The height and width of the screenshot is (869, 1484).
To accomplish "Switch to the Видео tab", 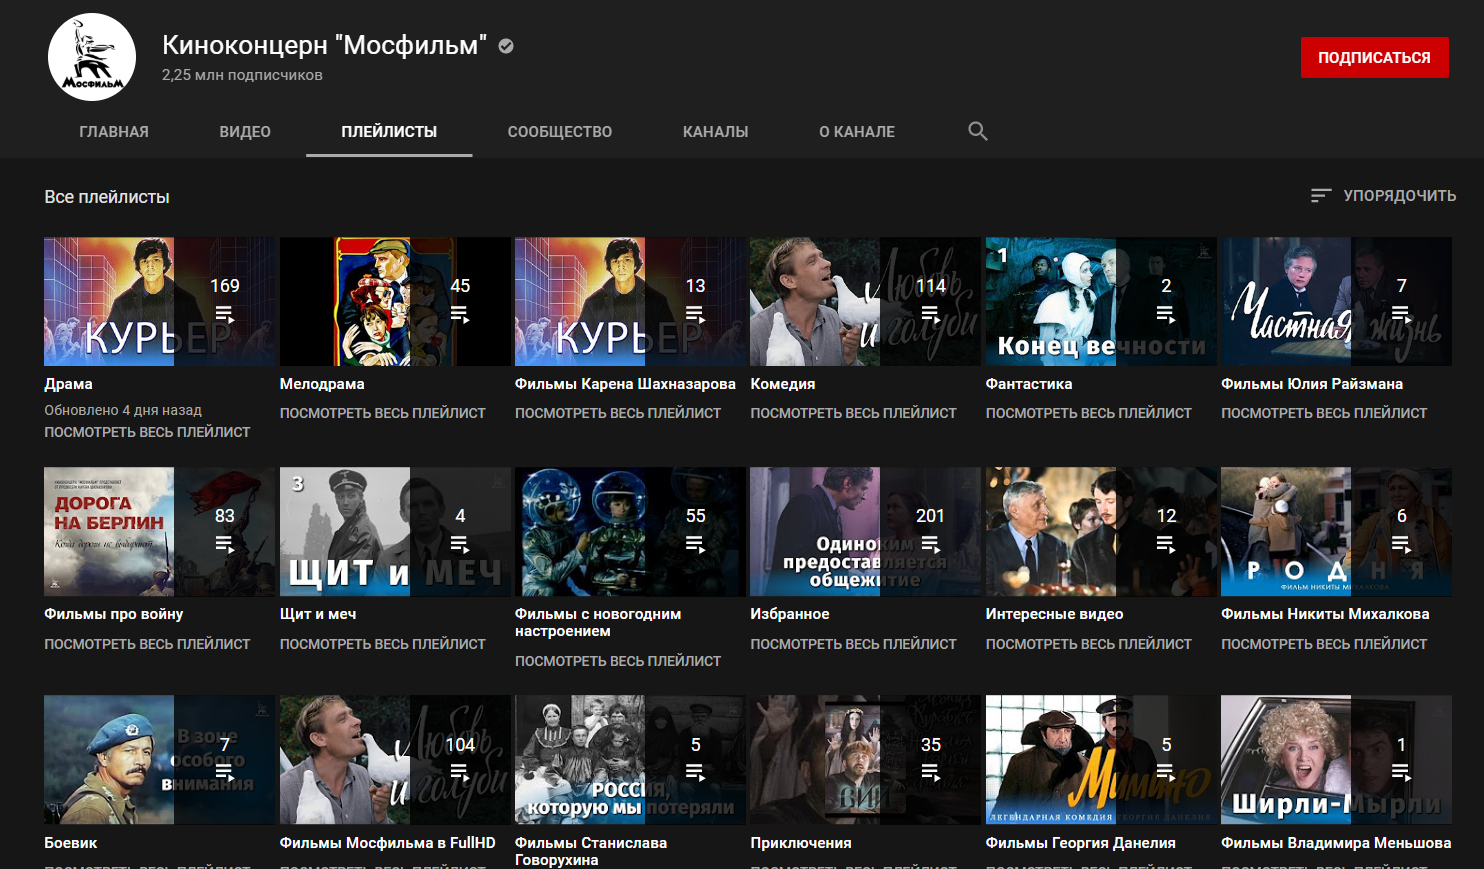I will coord(245,132).
